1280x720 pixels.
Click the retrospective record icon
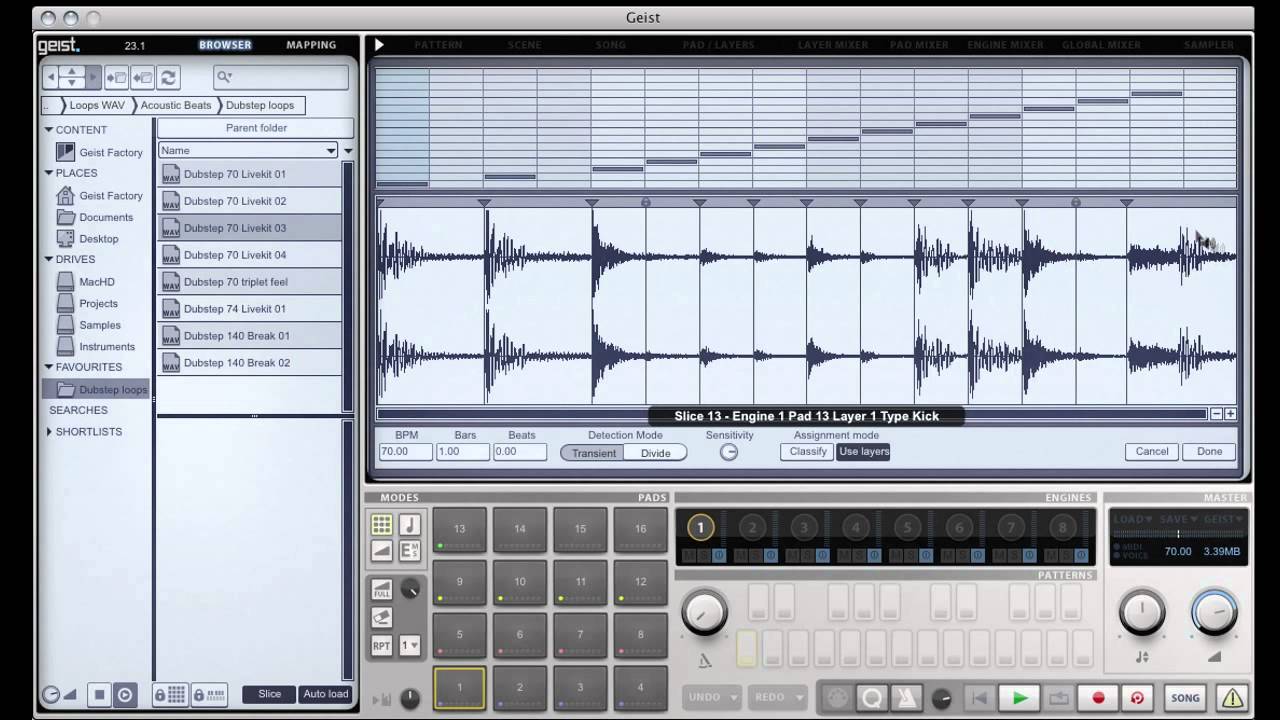(1137, 698)
